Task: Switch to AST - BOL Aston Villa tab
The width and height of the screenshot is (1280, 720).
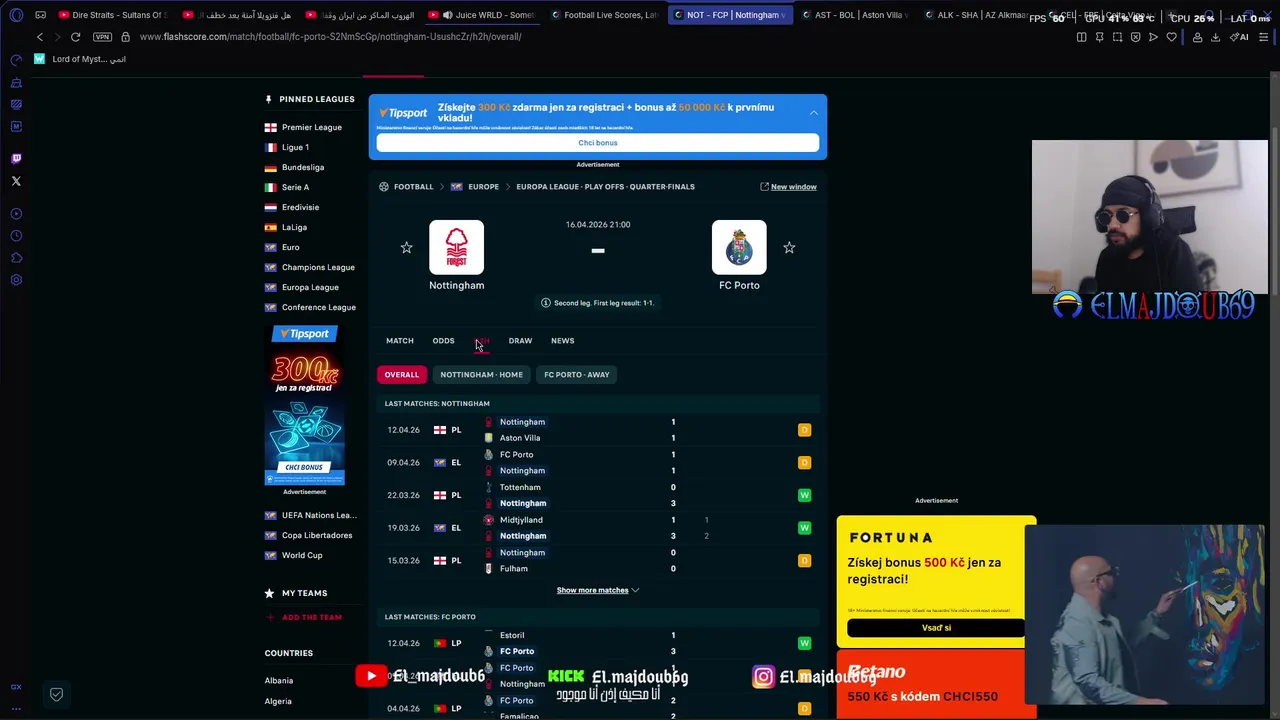Action: tap(853, 15)
